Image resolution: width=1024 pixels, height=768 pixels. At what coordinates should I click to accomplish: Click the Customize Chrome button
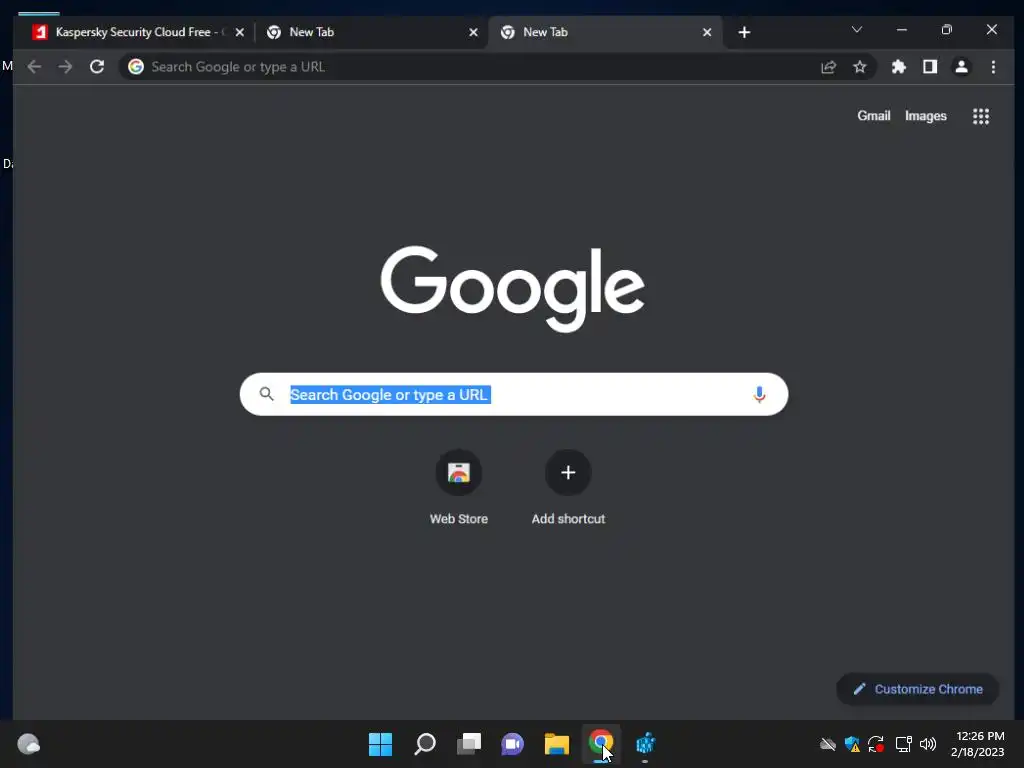coord(918,689)
